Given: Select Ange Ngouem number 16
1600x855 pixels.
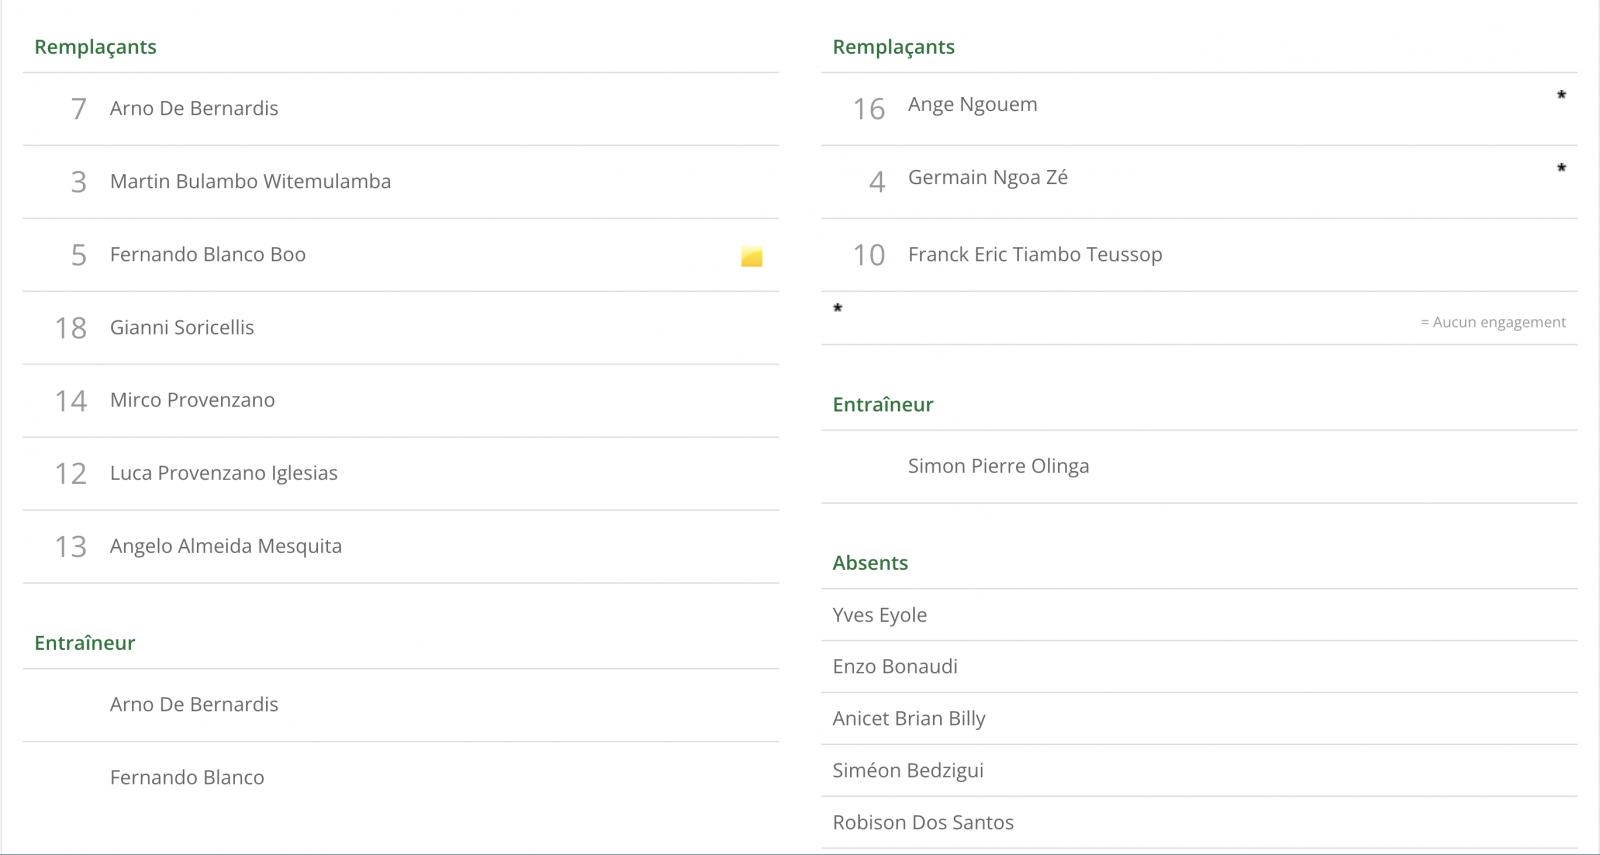Looking at the screenshot, I should pos(972,104).
